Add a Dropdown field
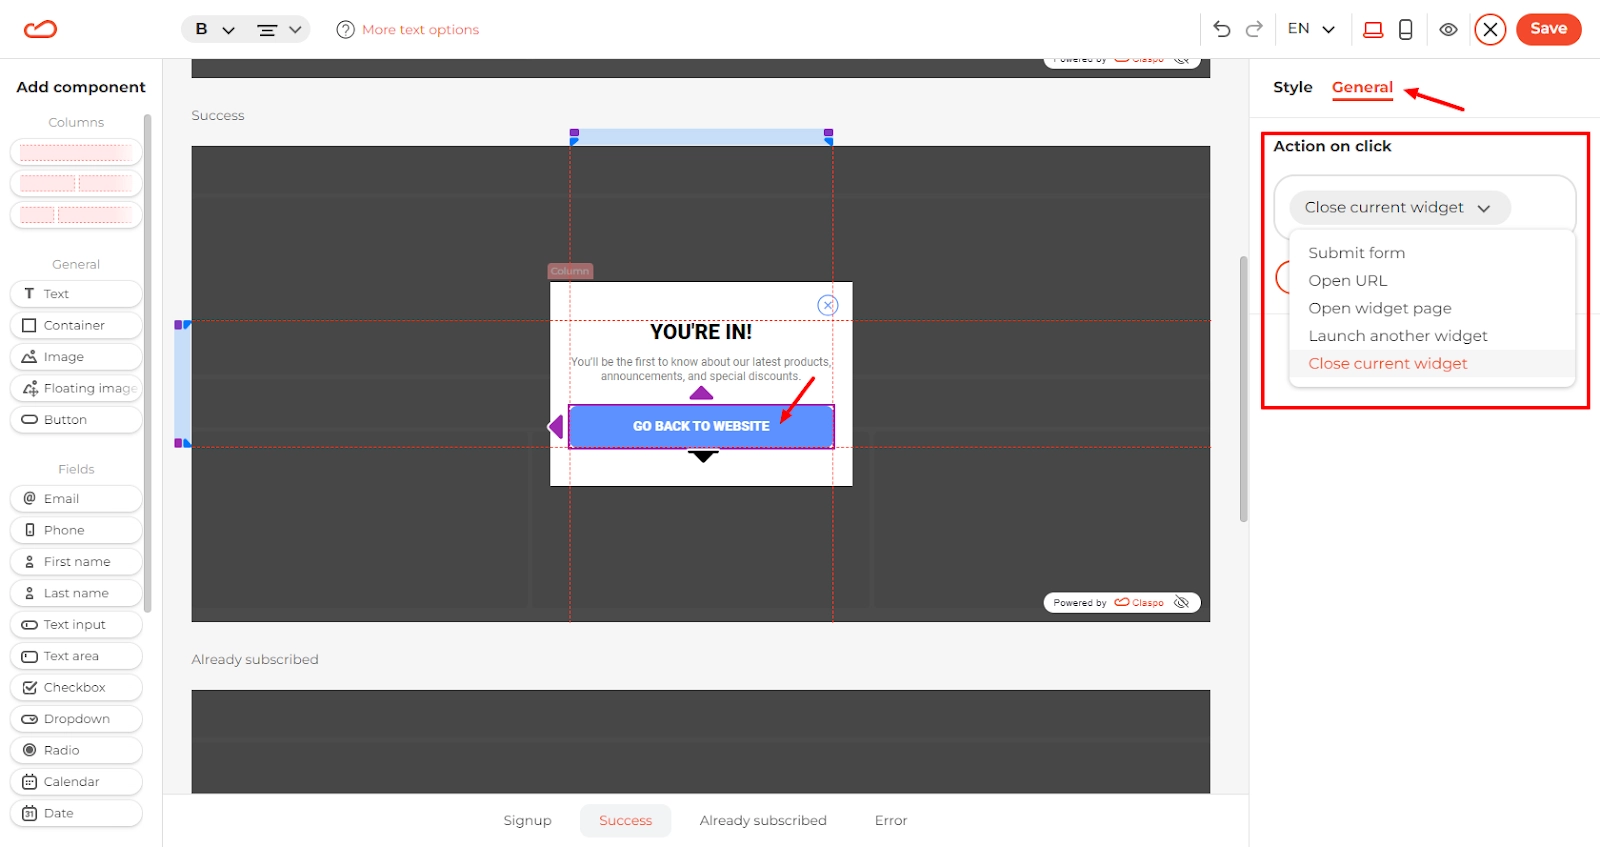The width and height of the screenshot is (1600, 847). [76, 719]
